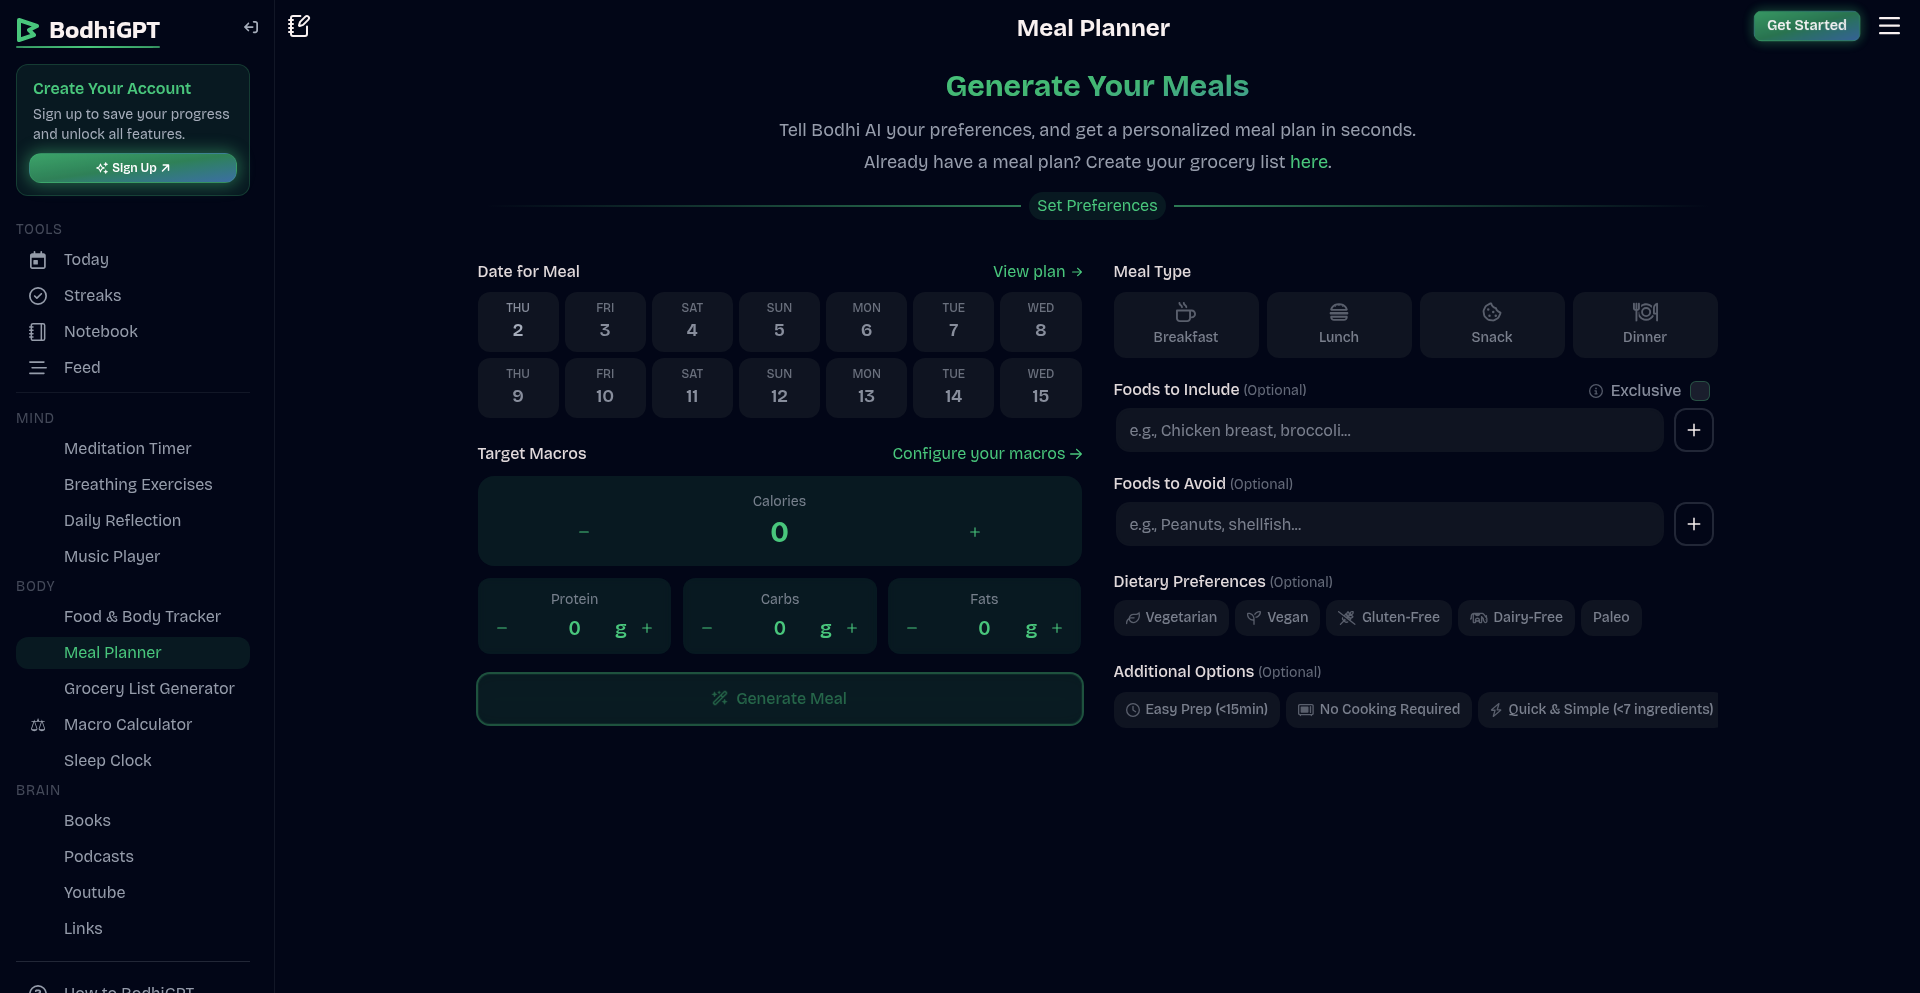Toggle the No Cooking Required option

click(1378, 710)
